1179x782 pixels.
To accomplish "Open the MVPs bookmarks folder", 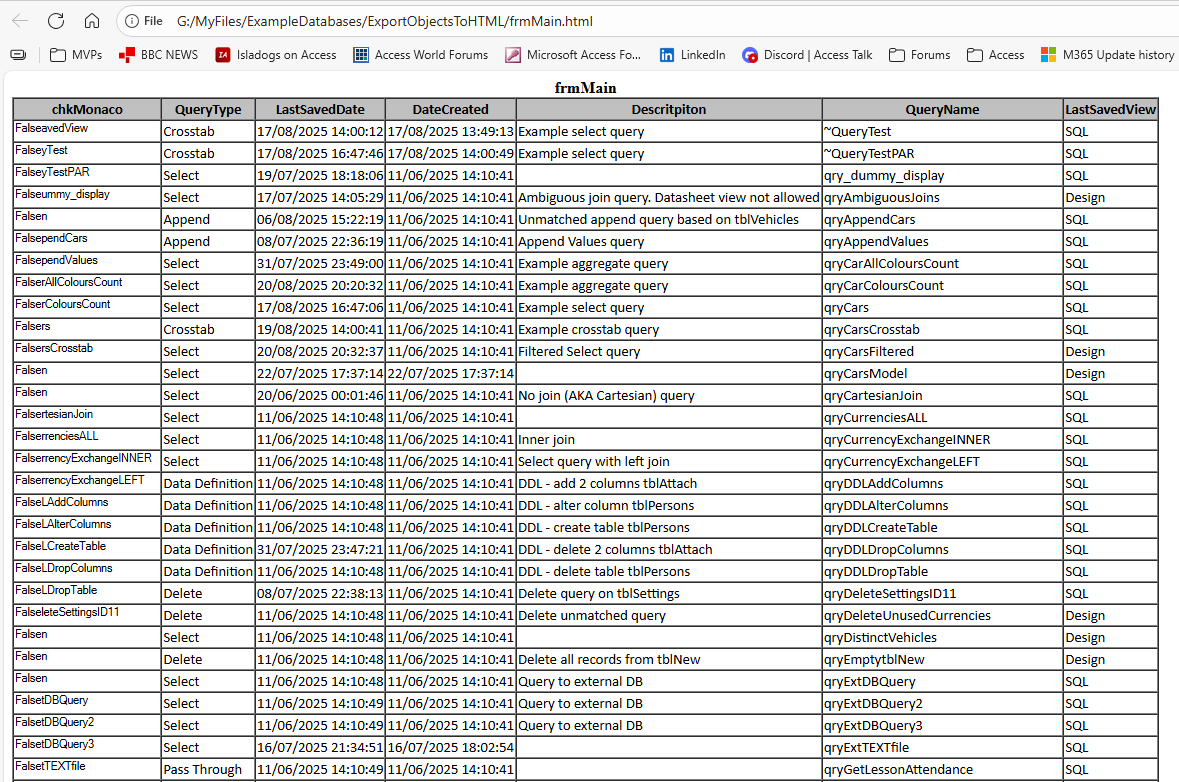I will tap(76, 55).
